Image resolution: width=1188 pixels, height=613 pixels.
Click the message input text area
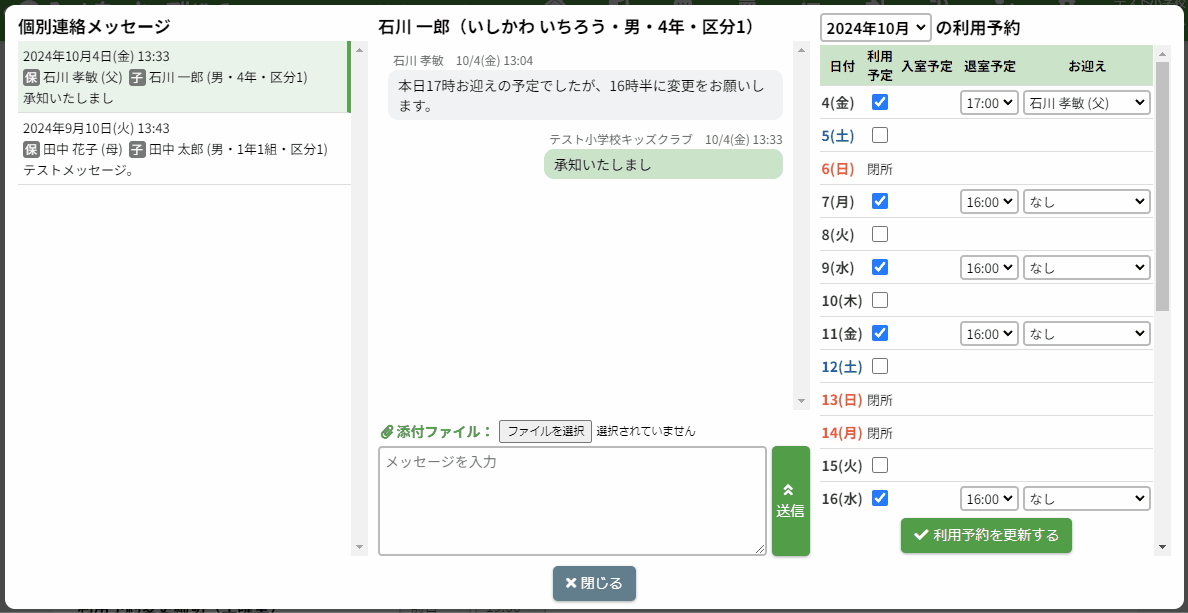(572, 500)
